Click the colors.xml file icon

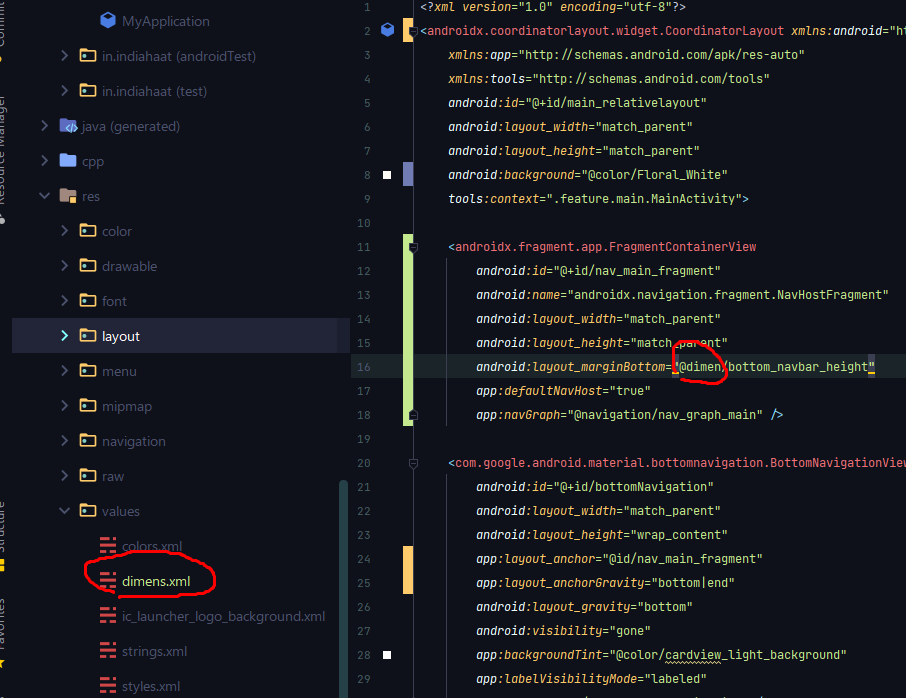(x=108, y=545)
